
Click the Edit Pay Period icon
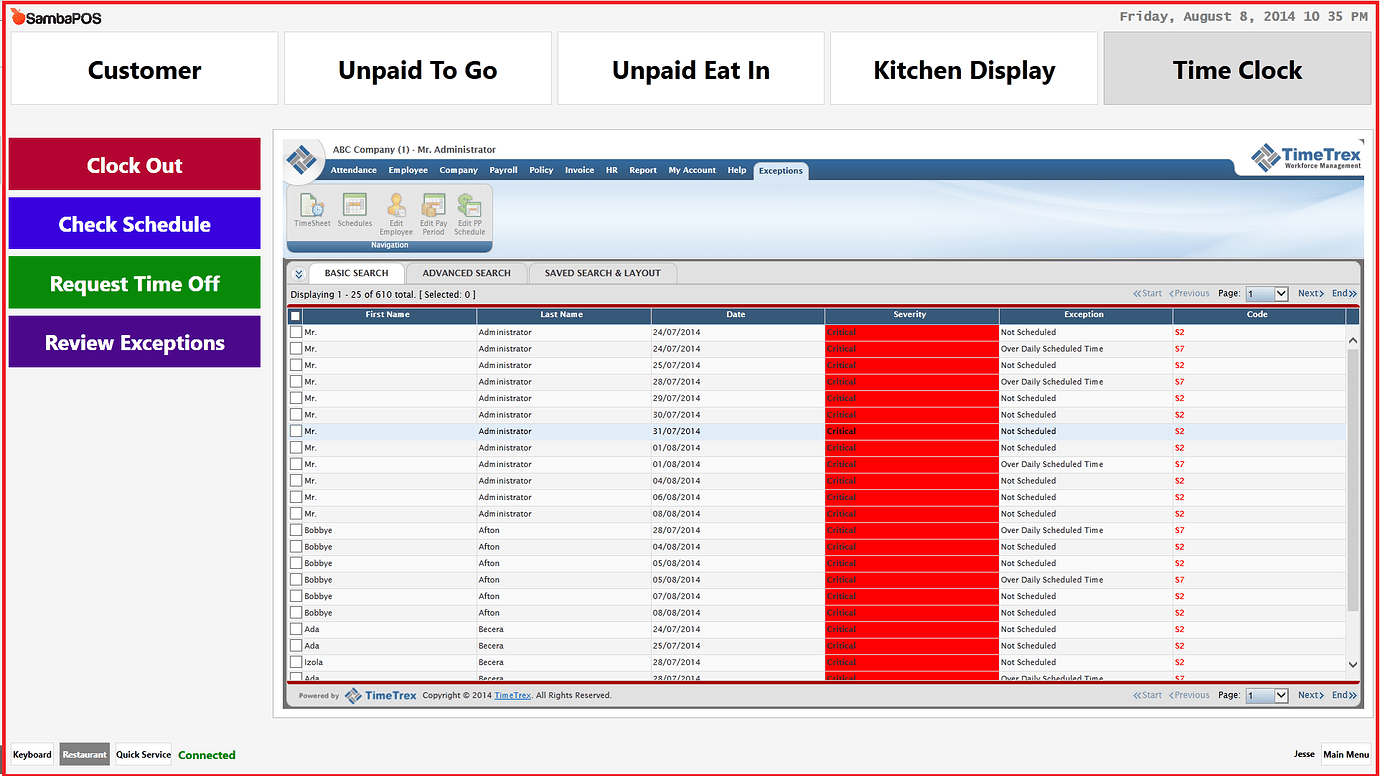433,214
